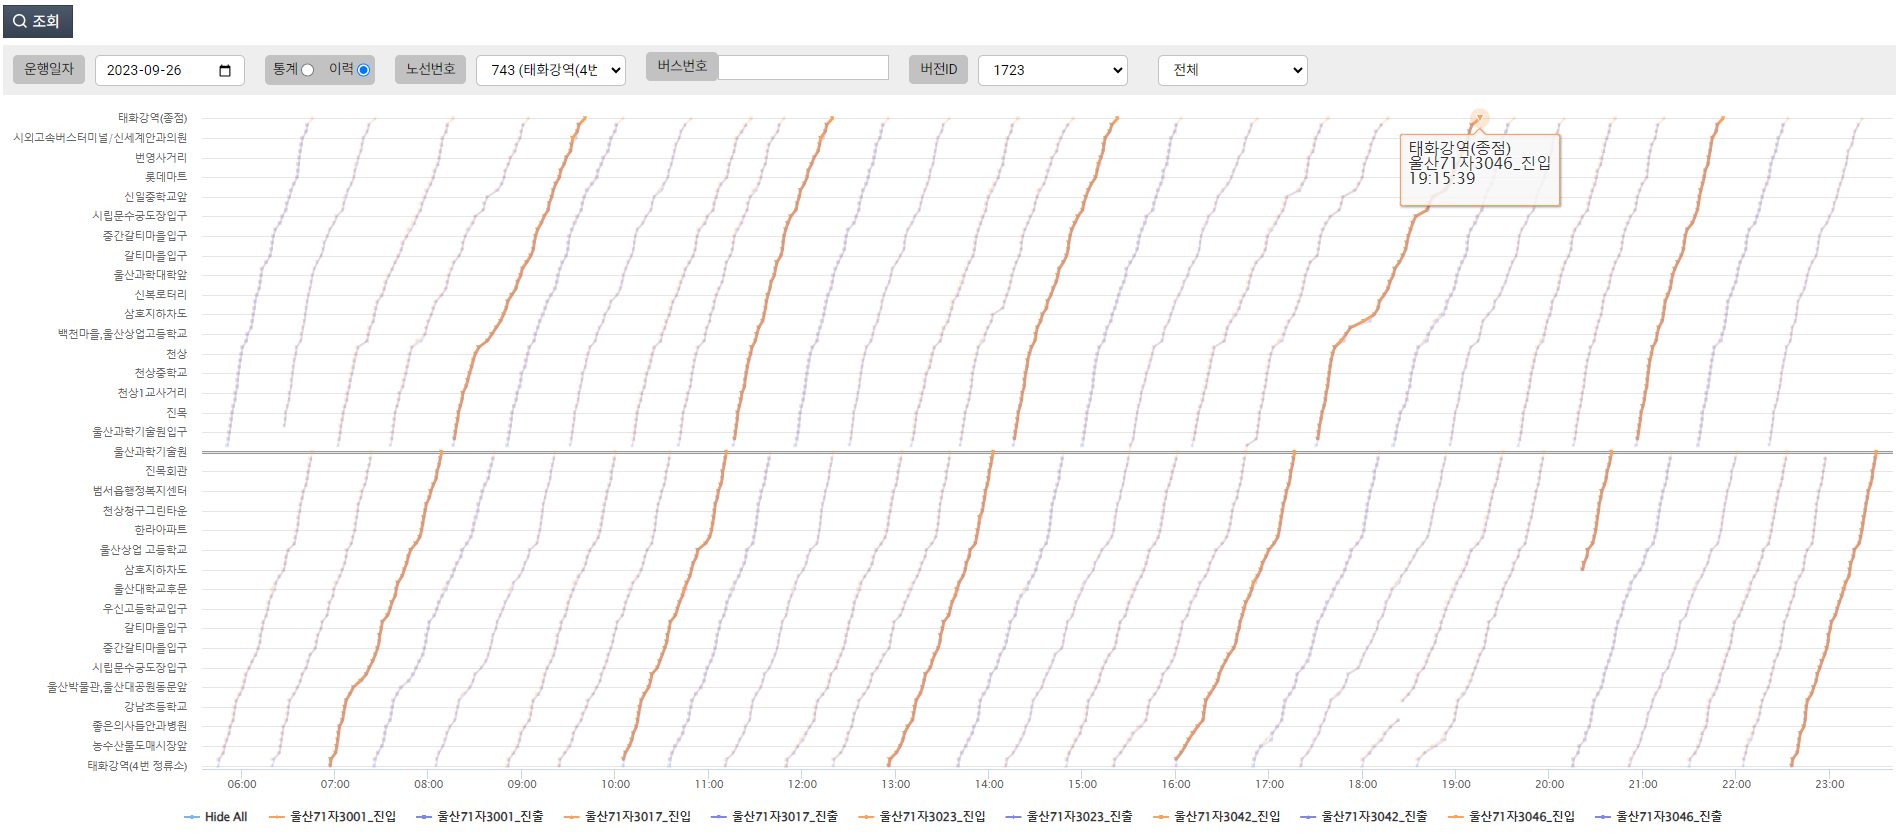
Task: Click the highlighted data point above the tooltip
Action: [x=1479, y=119]
